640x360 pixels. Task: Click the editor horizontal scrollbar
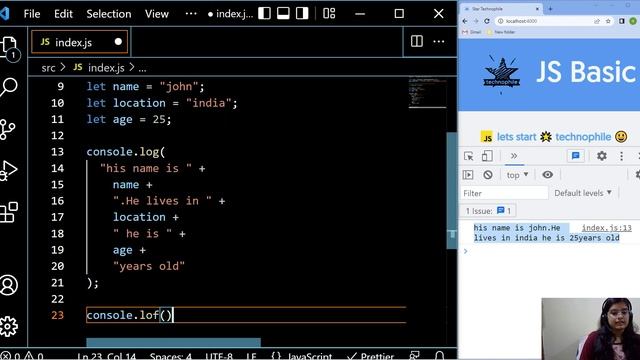pyautogui.click(x=173, y=342)
